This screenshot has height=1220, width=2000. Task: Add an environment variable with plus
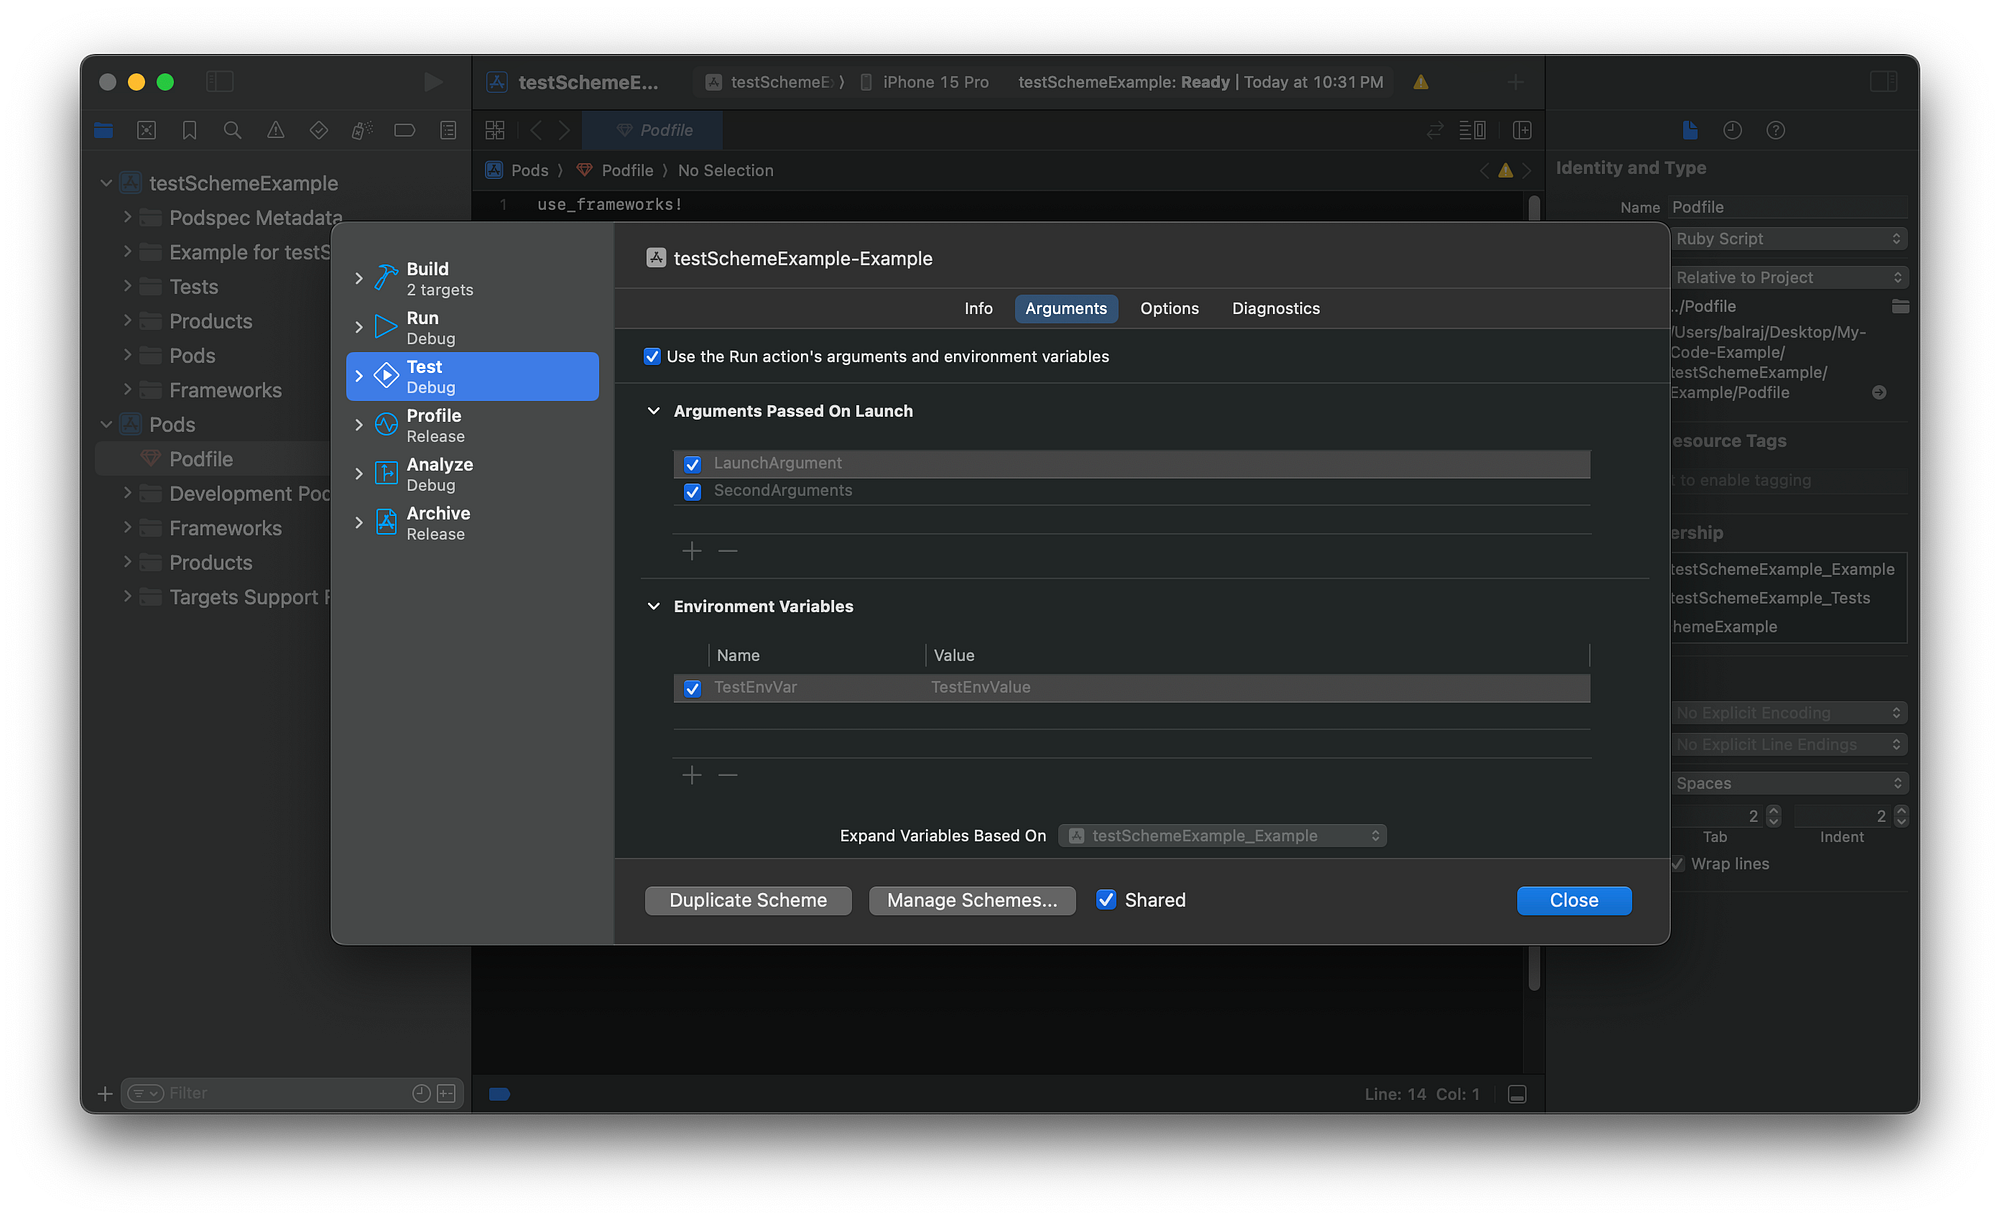pos(692,775)
